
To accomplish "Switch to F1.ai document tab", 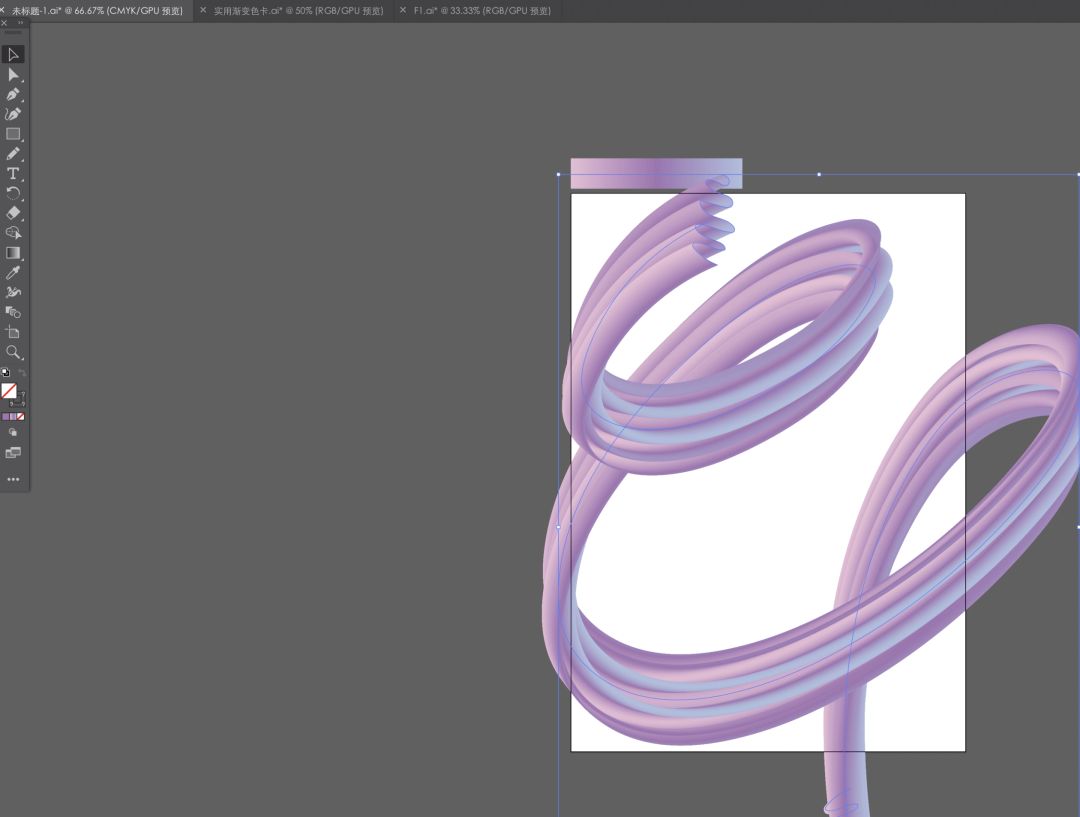I will (481, 11).
